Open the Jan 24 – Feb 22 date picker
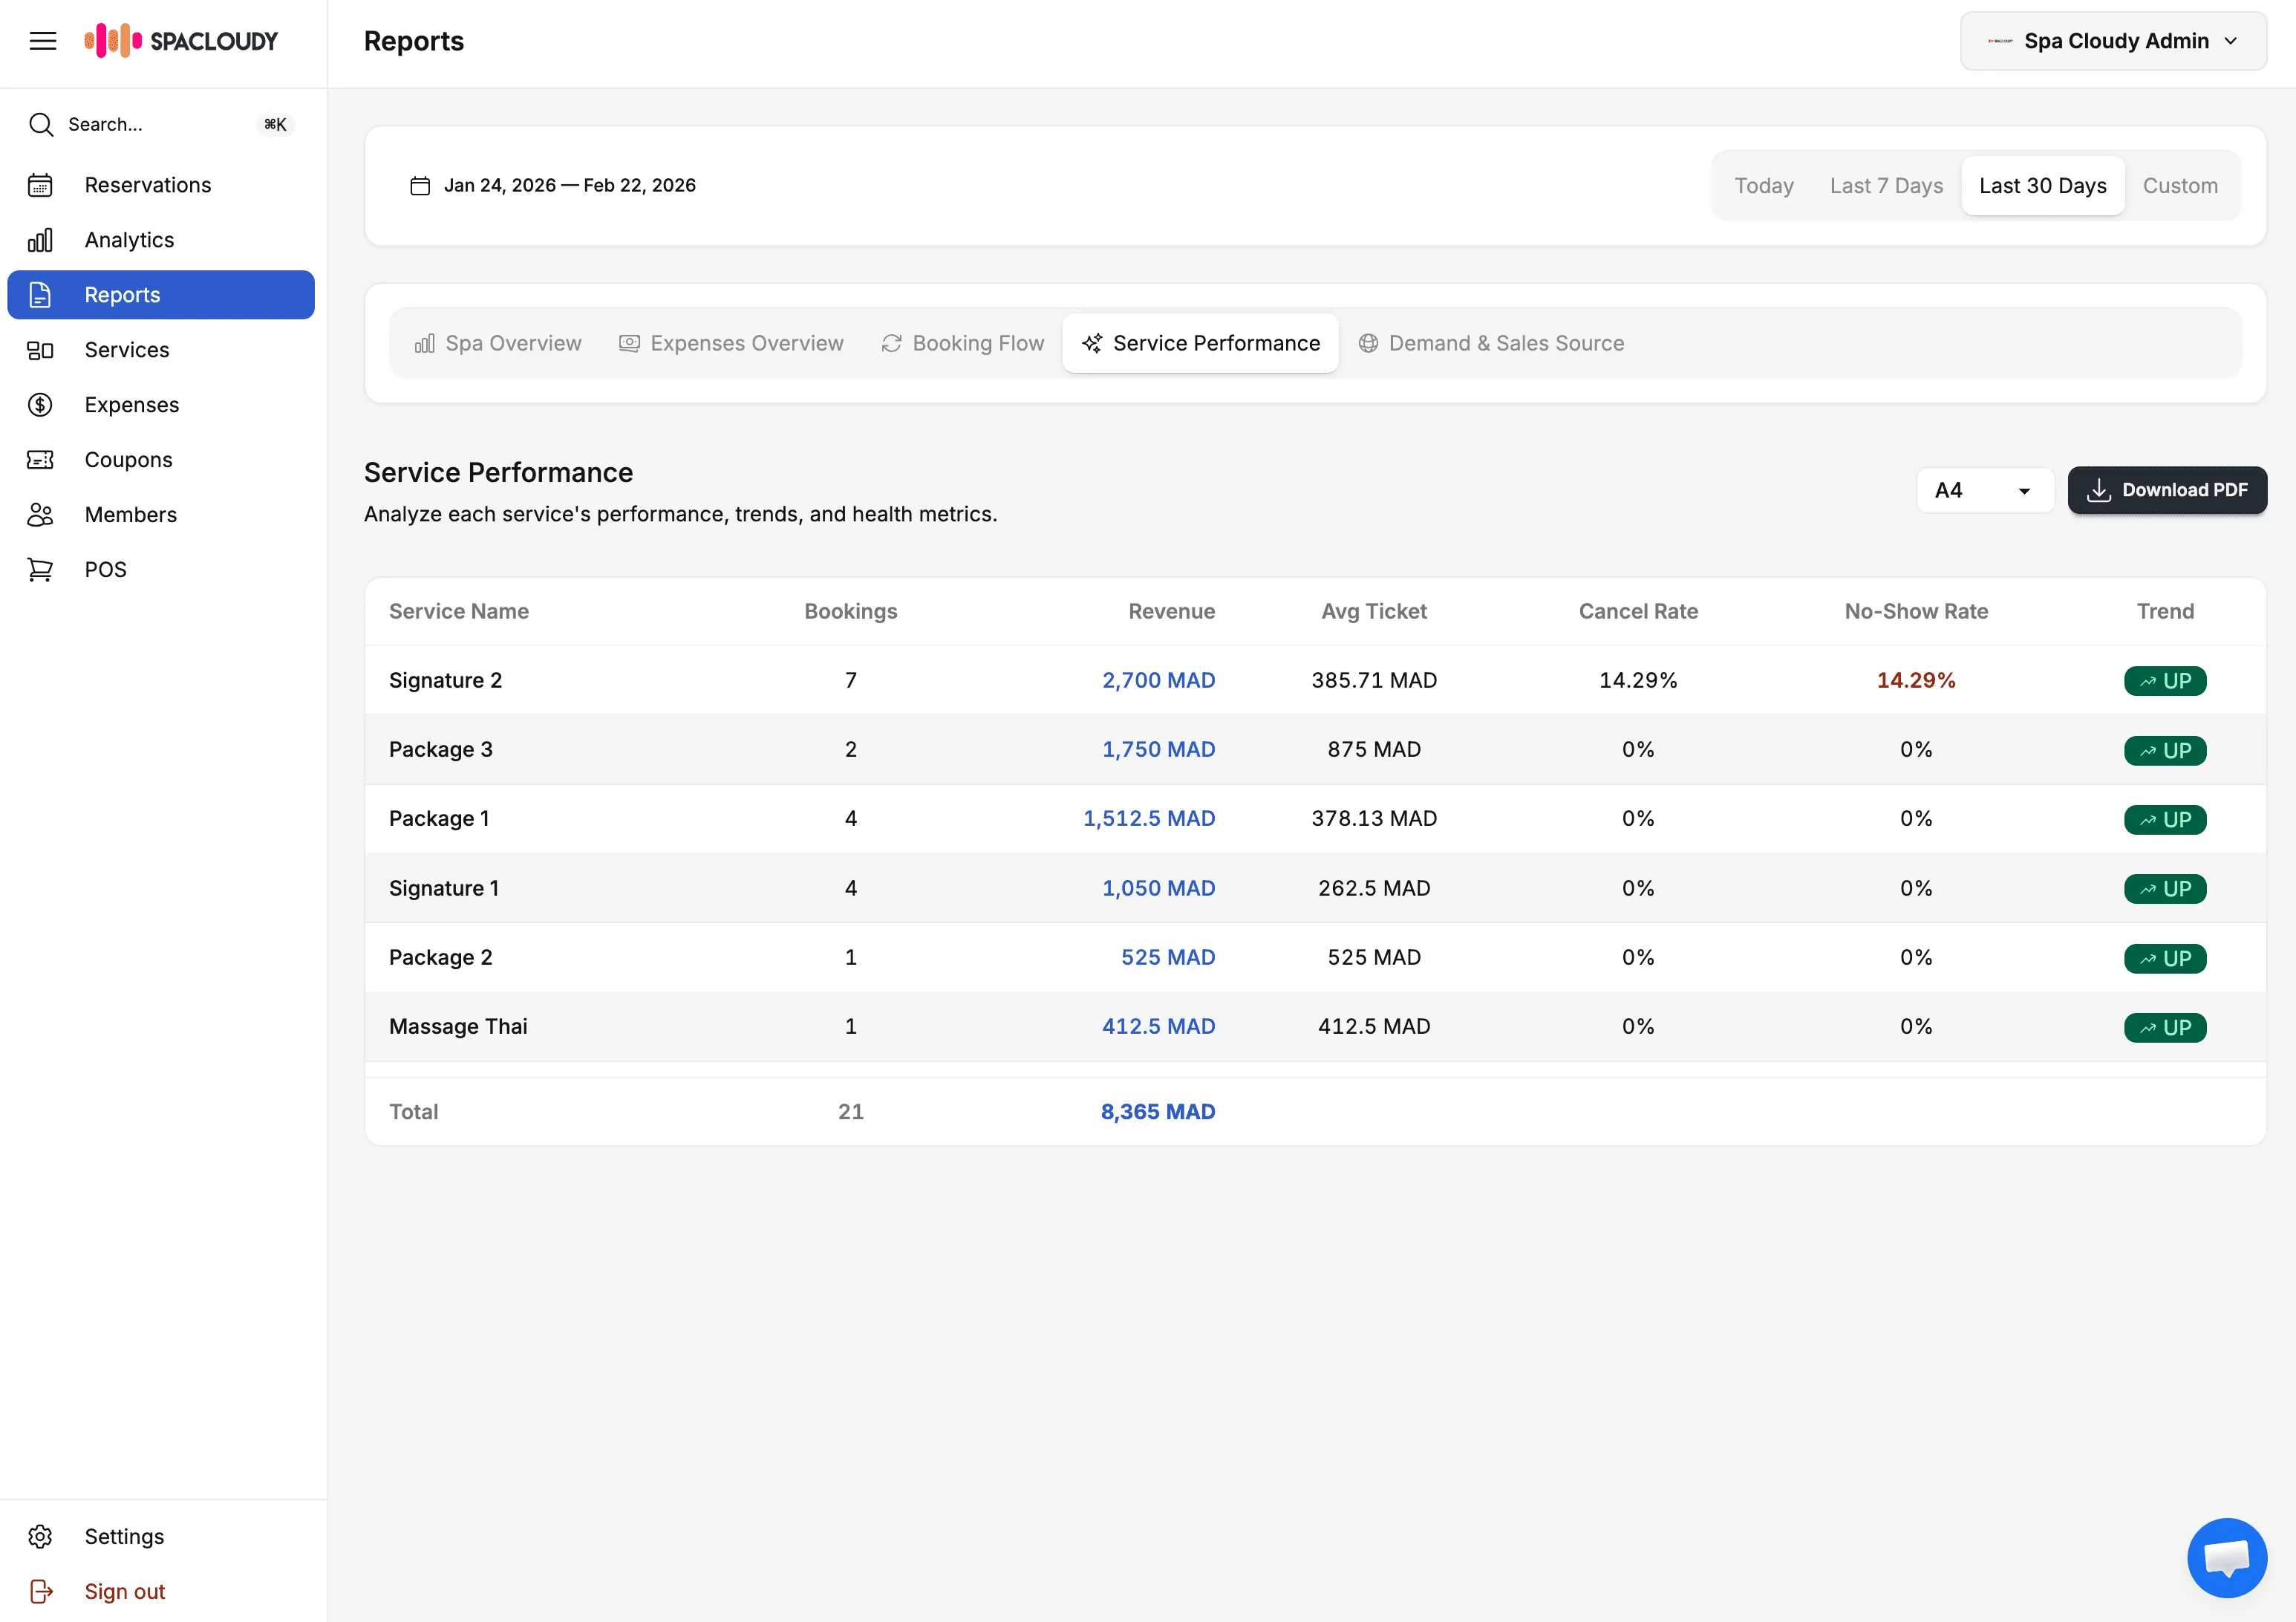 554,186
